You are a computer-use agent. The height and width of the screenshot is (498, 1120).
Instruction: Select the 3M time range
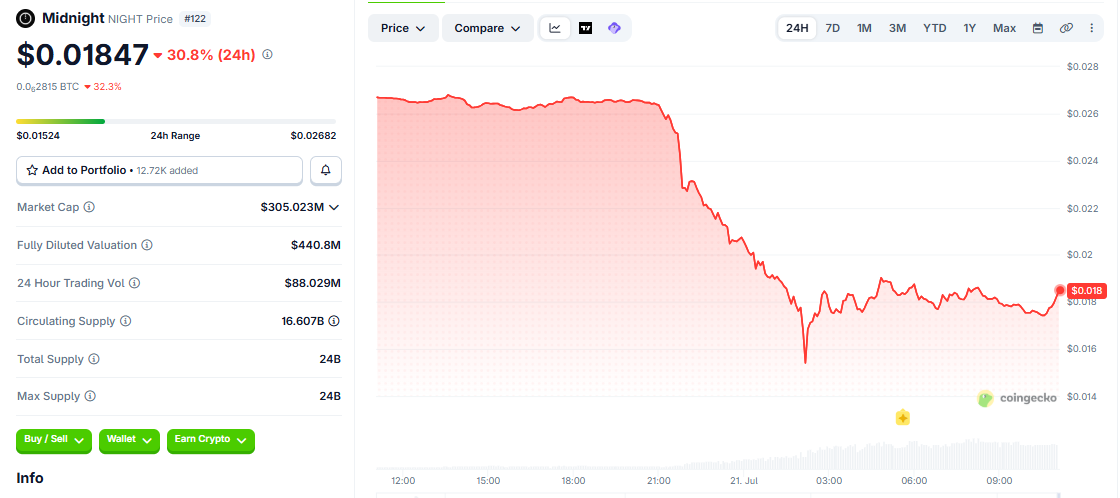pos(897,28)
